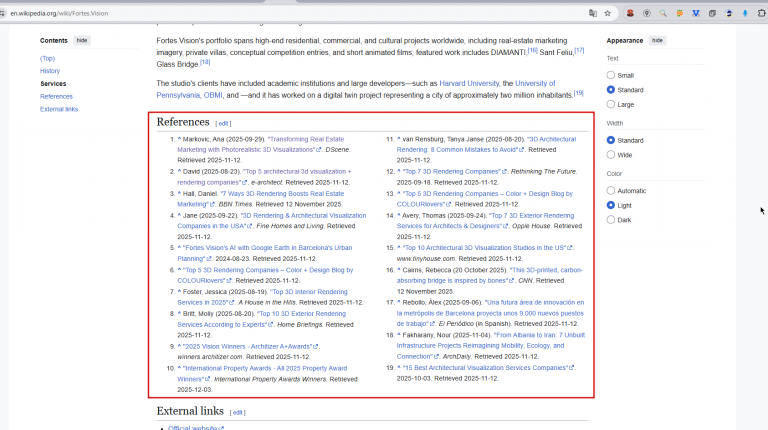This screenshot has height=430, width=768.
Task: Go to External links in Contents
Action: 59,109
